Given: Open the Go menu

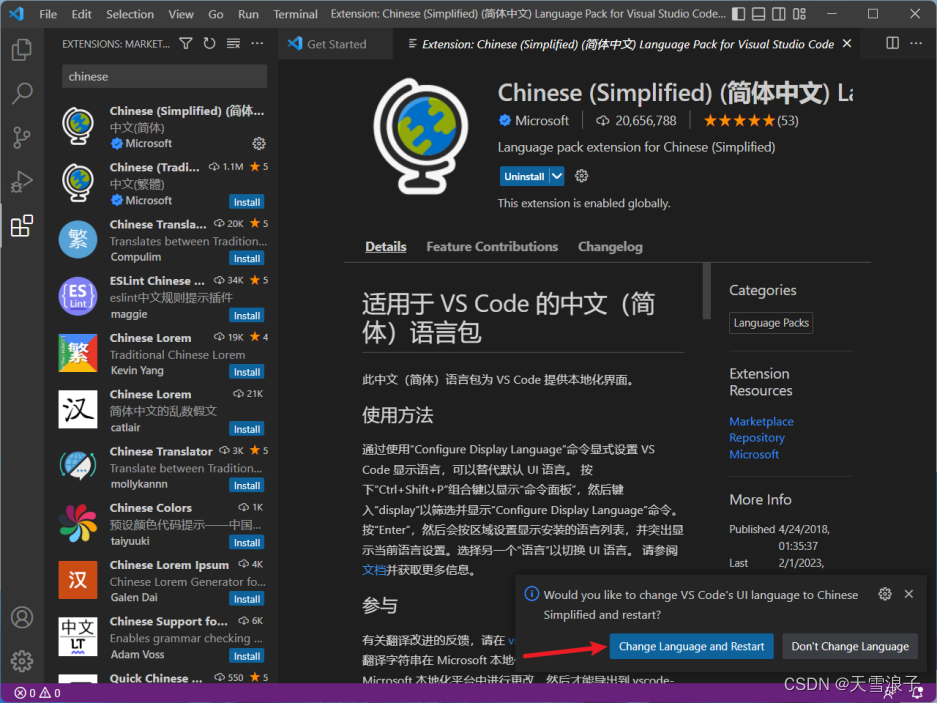Looking at the screenshot, I should [216, 14].
